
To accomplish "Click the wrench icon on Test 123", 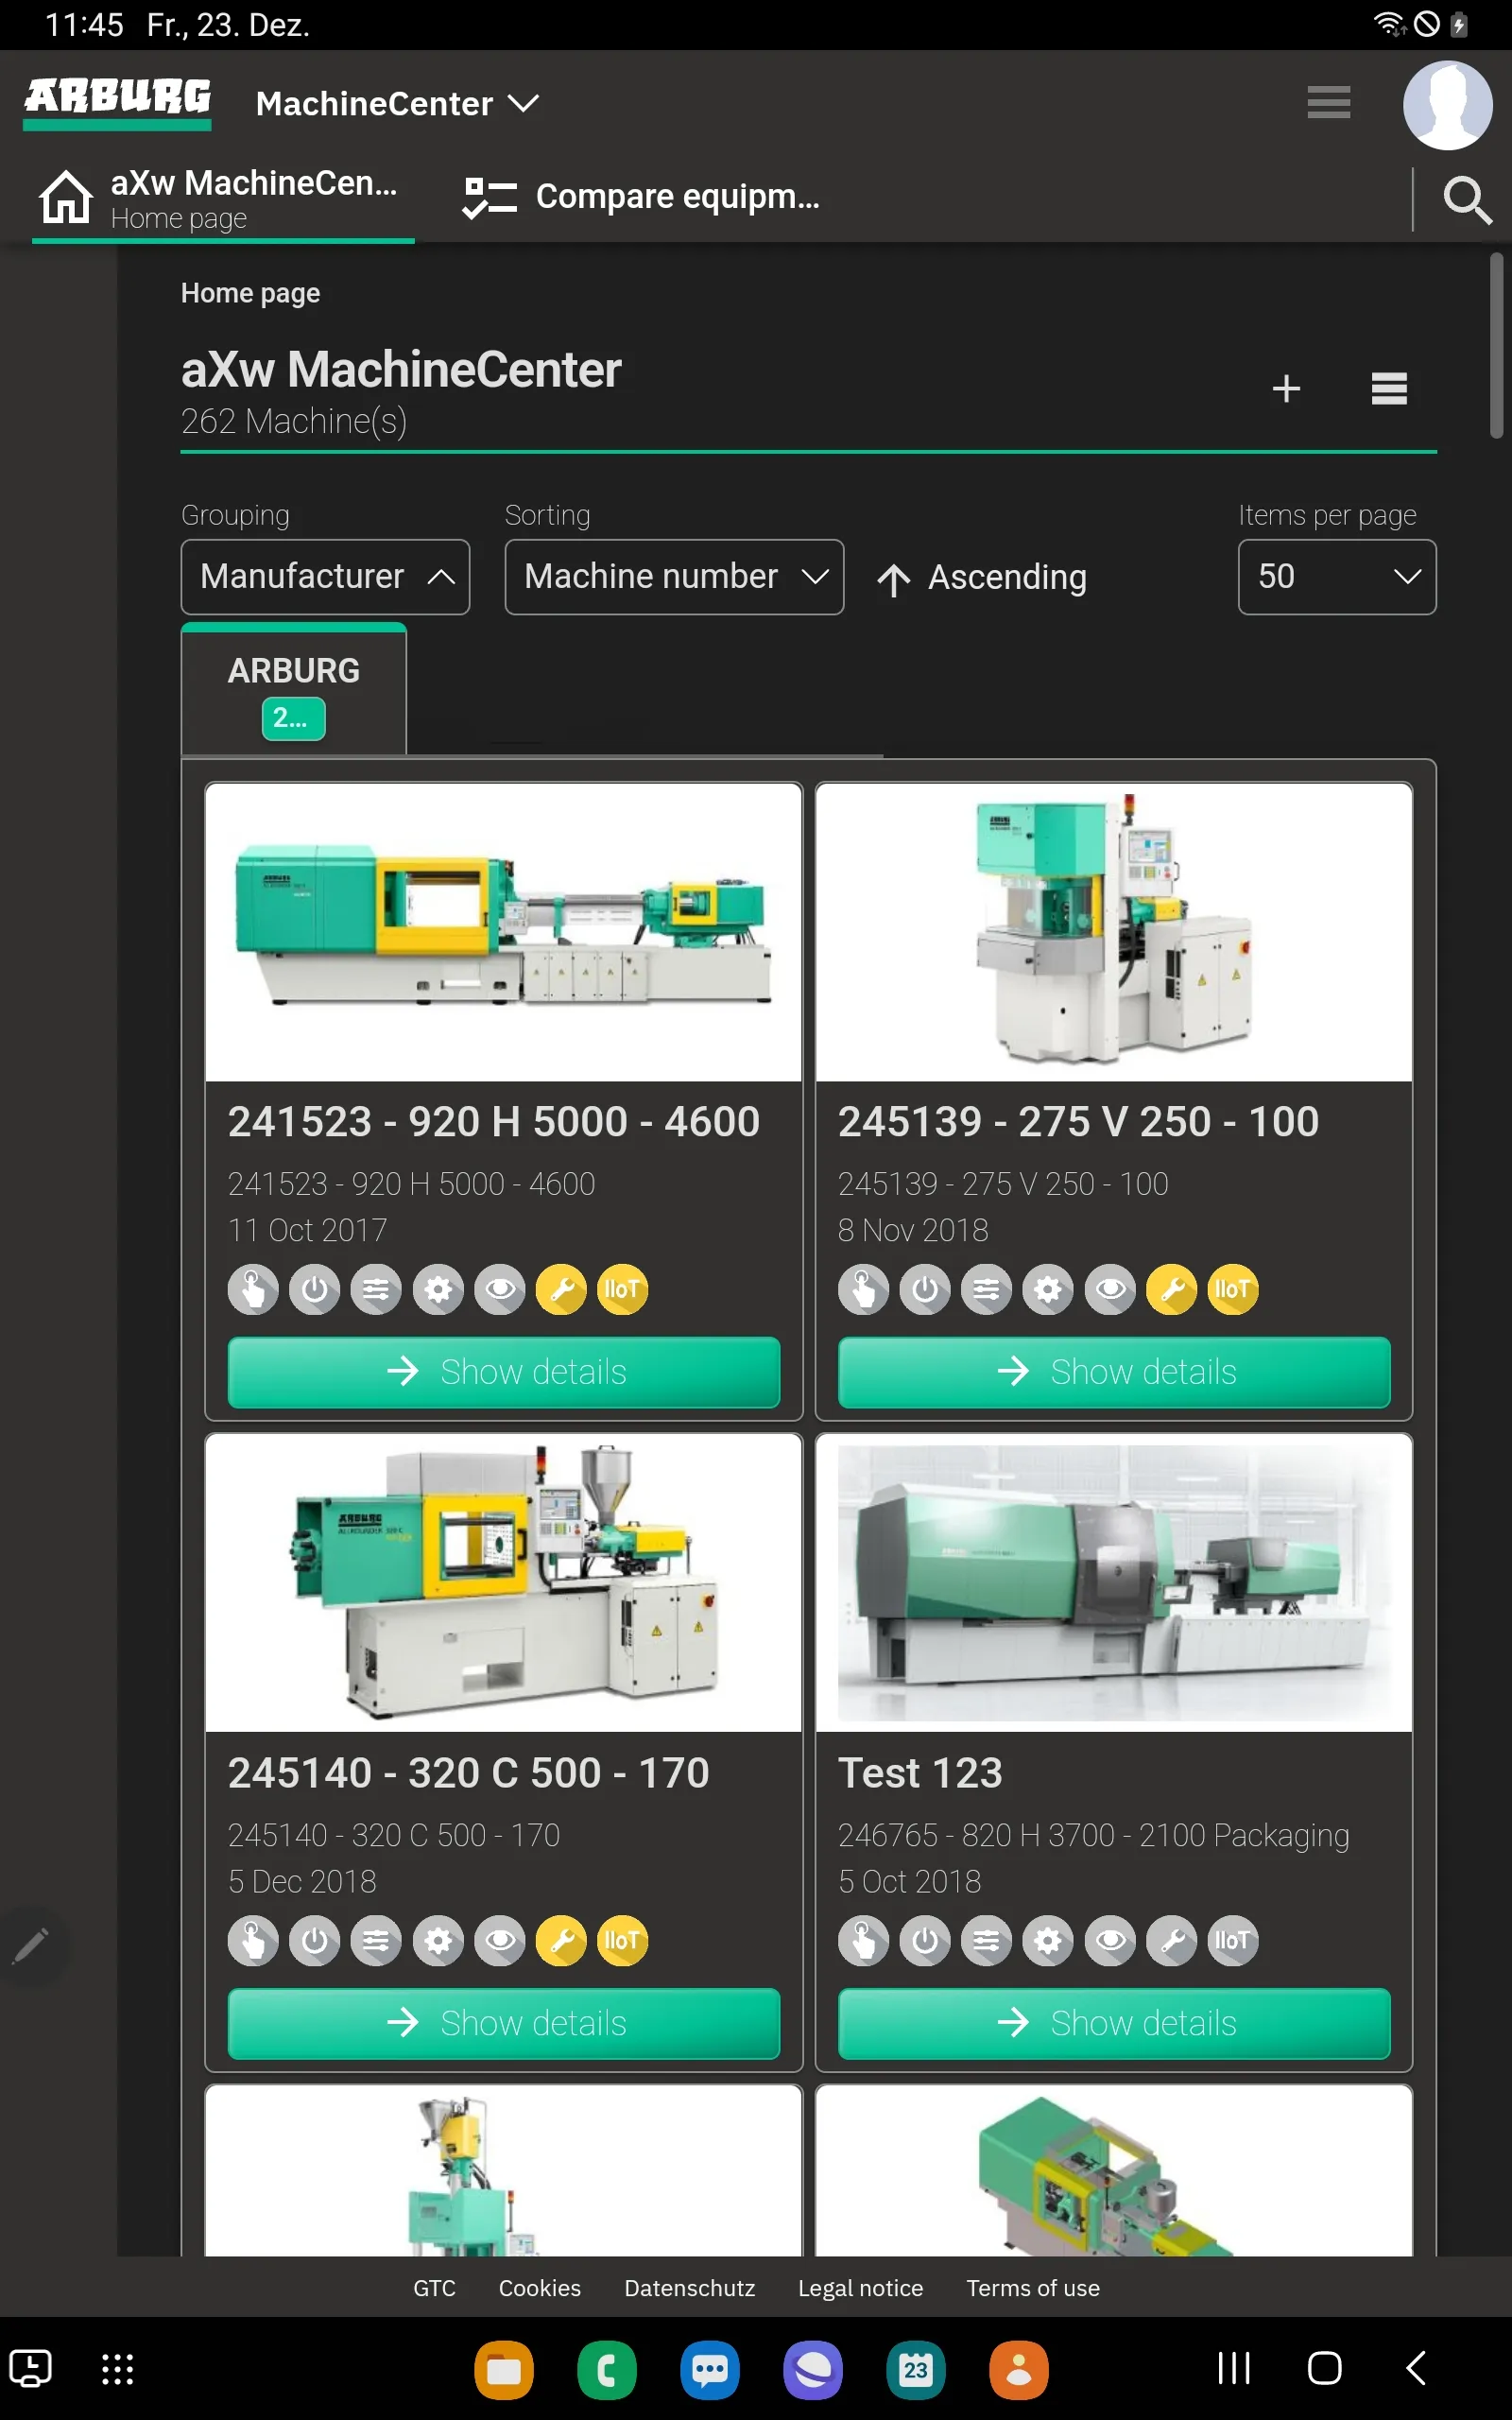I will 1171,1941.
